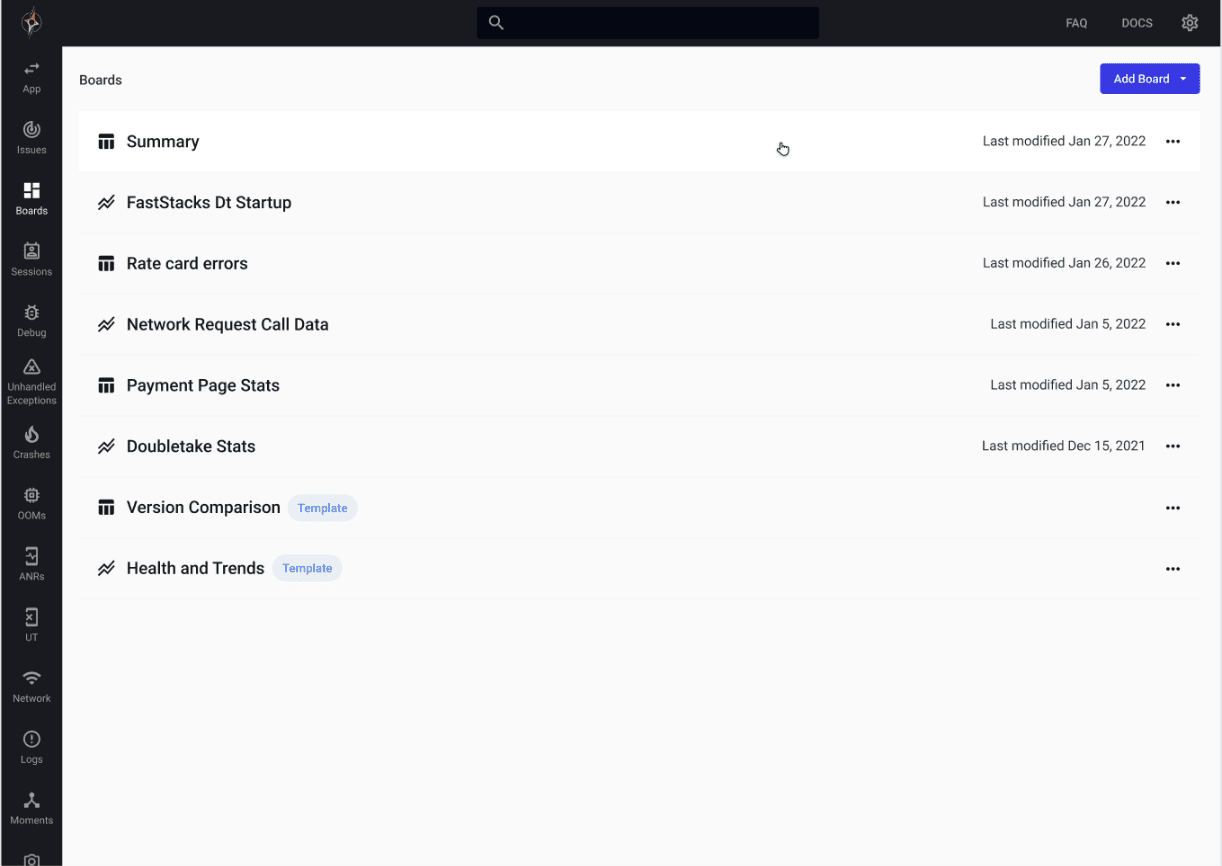Click Template badge next to Version Comparison
The image size is (1222, 866).
(322, 508)
